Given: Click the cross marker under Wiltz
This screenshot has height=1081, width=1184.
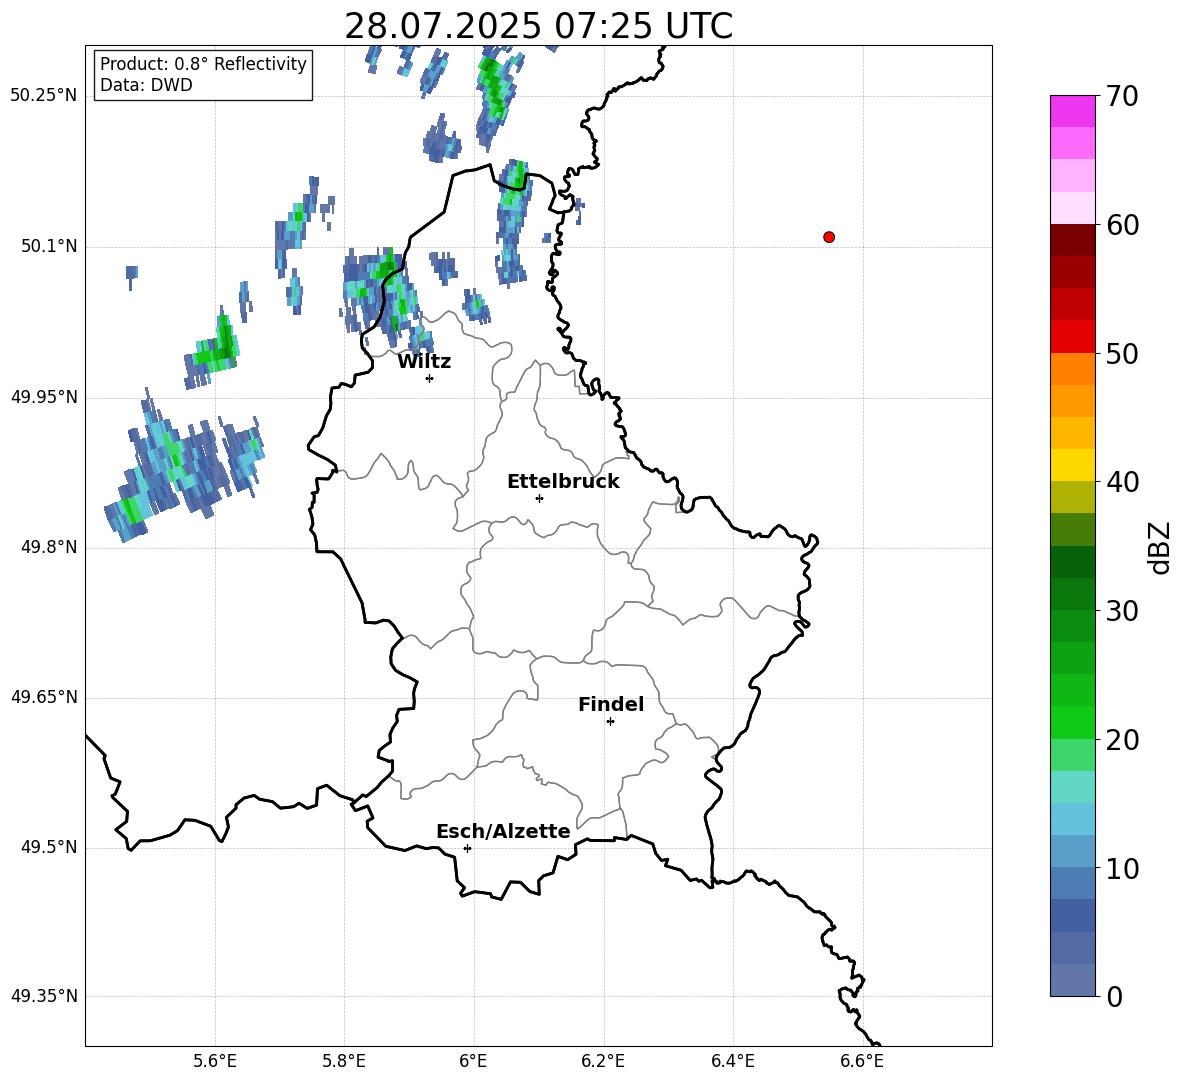Looking at the screenshot, I should (430, 378).
